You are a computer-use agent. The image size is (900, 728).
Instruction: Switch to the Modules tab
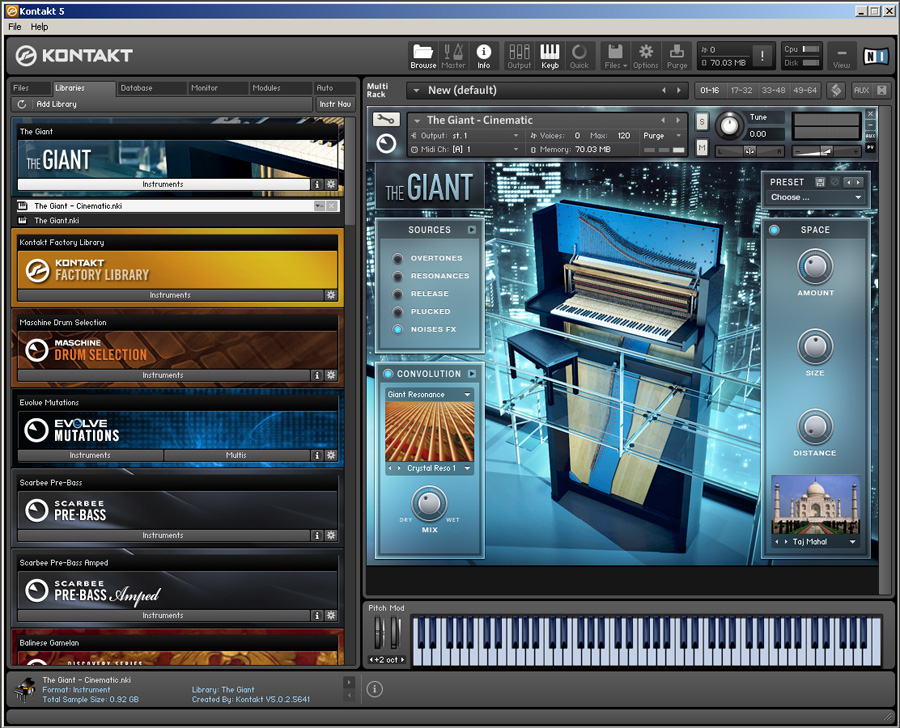(281, 88)
